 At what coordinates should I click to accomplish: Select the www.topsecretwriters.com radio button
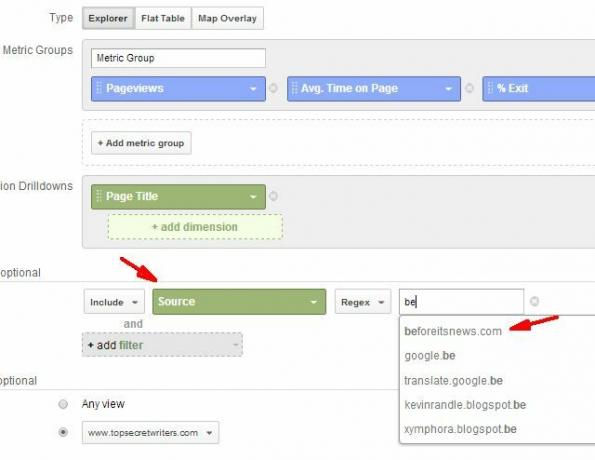tap(63, 432)
